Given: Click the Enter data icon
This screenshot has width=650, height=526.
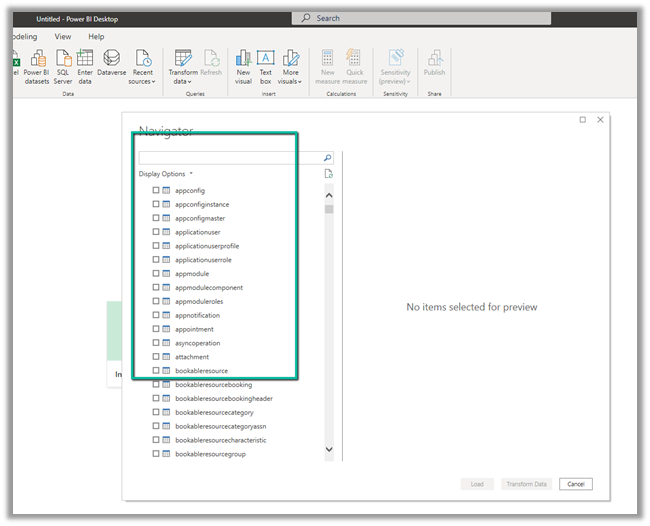Looking at the screenshot, I should [x=85, y=59].
